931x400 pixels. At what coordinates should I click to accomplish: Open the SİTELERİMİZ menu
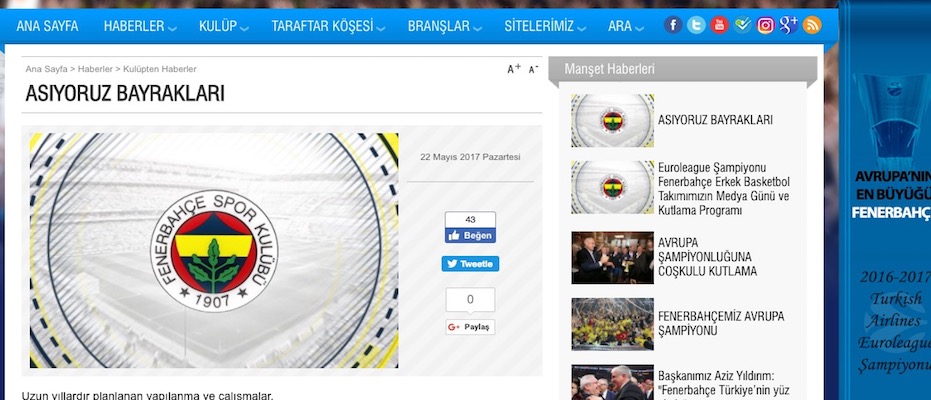point(545,26)
